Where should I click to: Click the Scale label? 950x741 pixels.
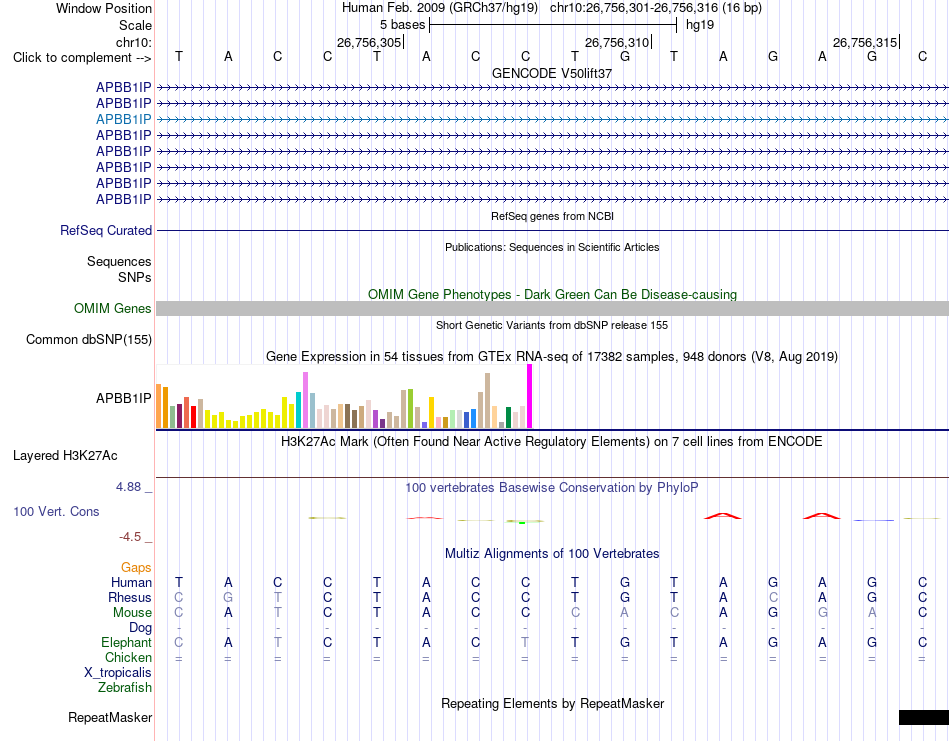(136, 25)
